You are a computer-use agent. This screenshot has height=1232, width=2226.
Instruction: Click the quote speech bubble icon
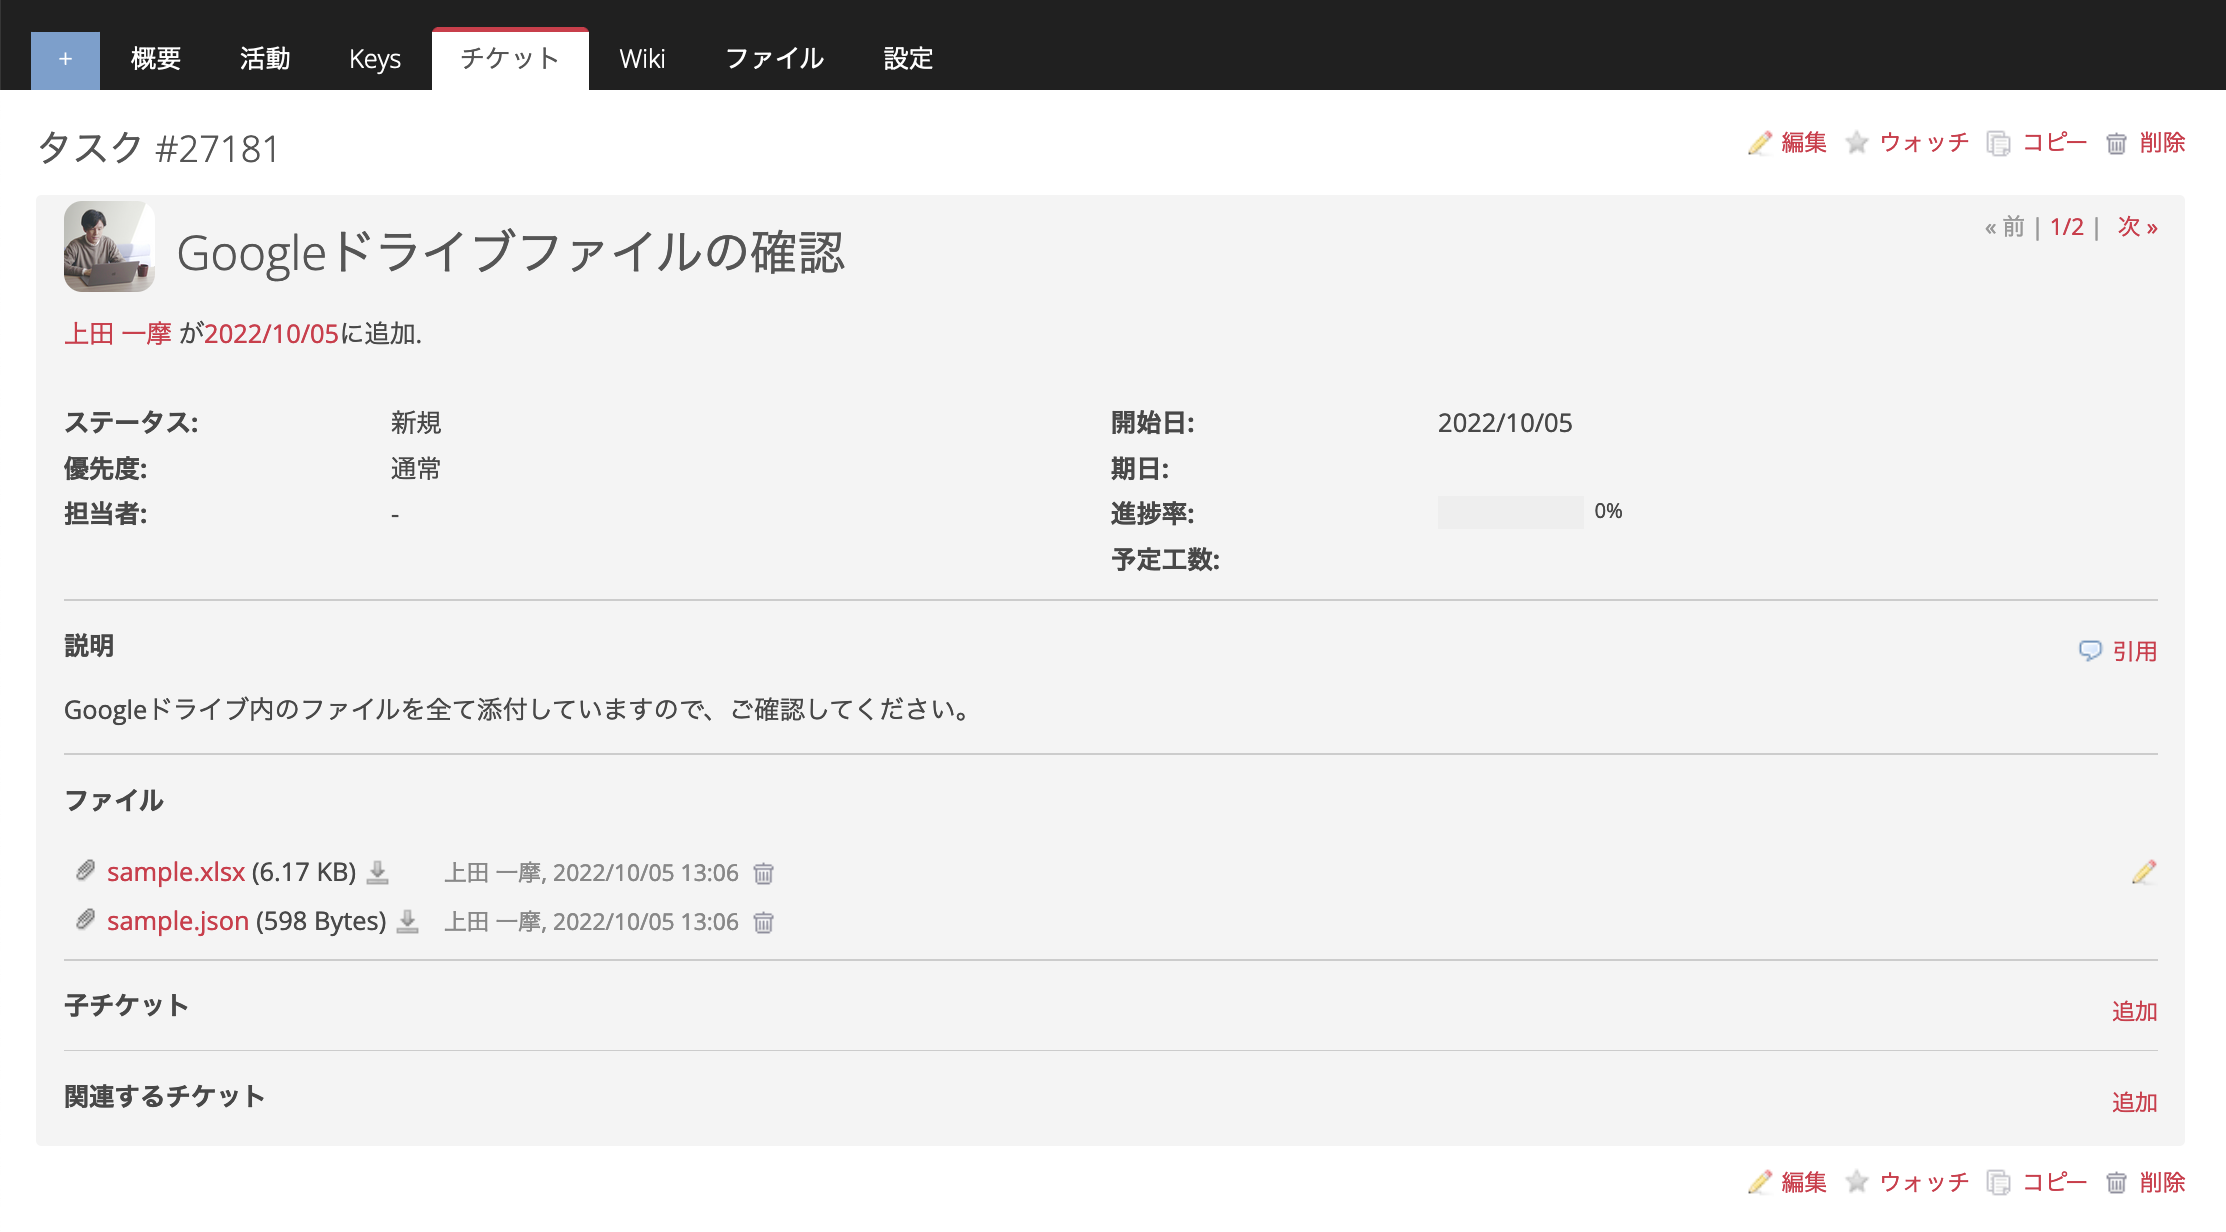click(x=2090, y=651)
